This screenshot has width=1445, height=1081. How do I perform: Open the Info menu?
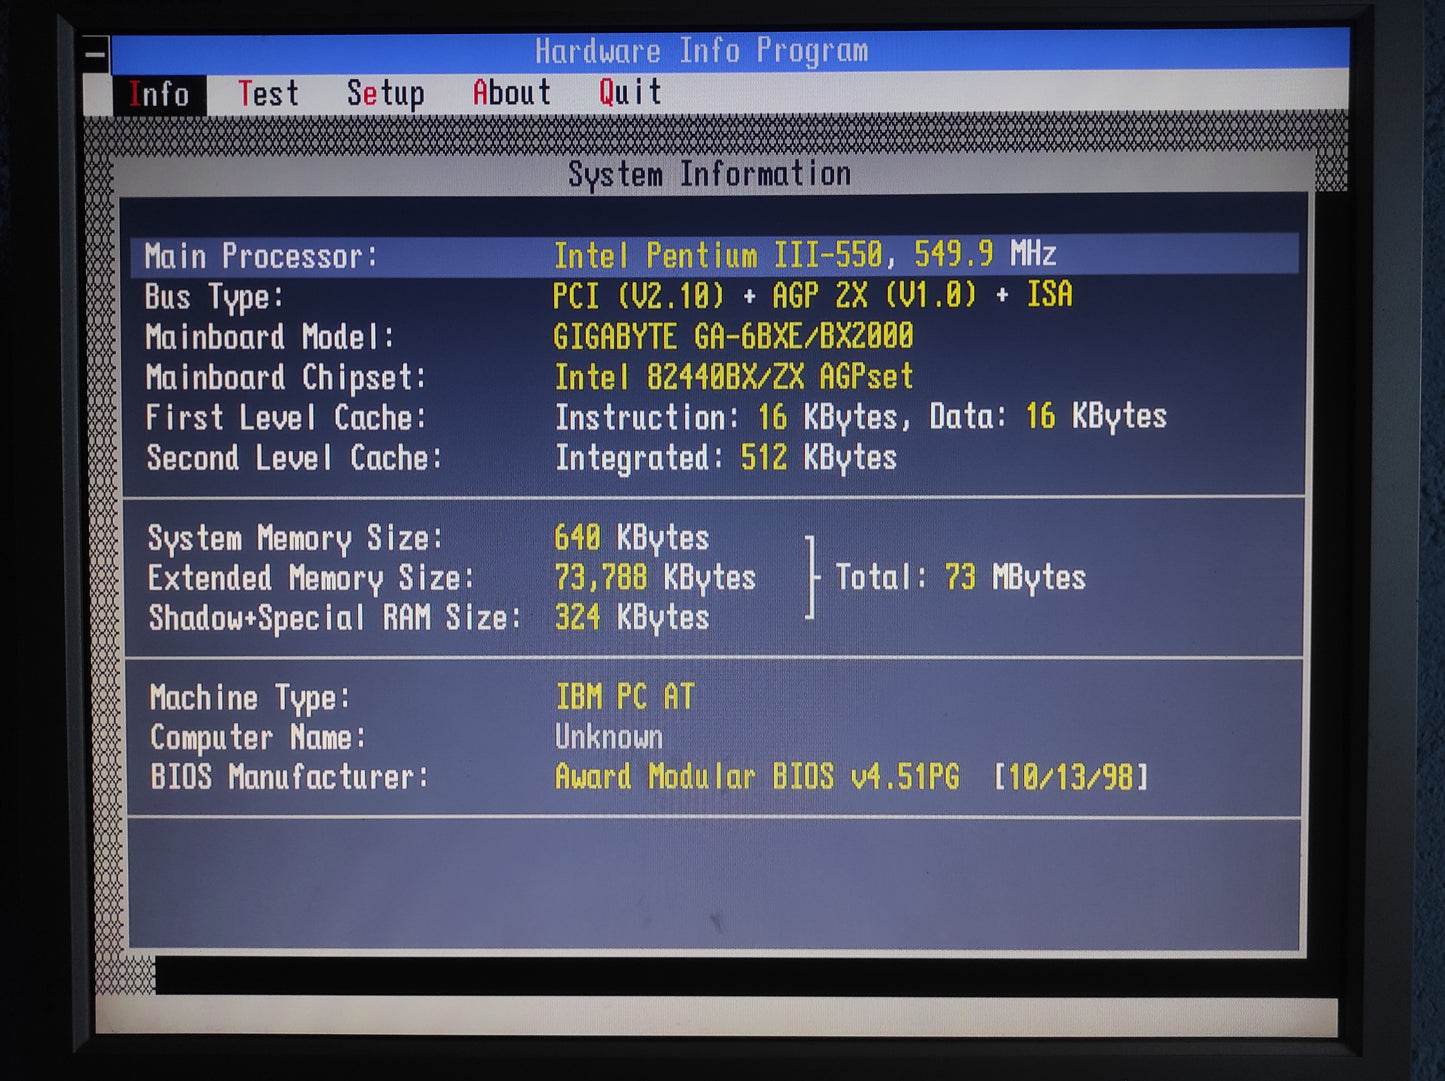[159, 94]
